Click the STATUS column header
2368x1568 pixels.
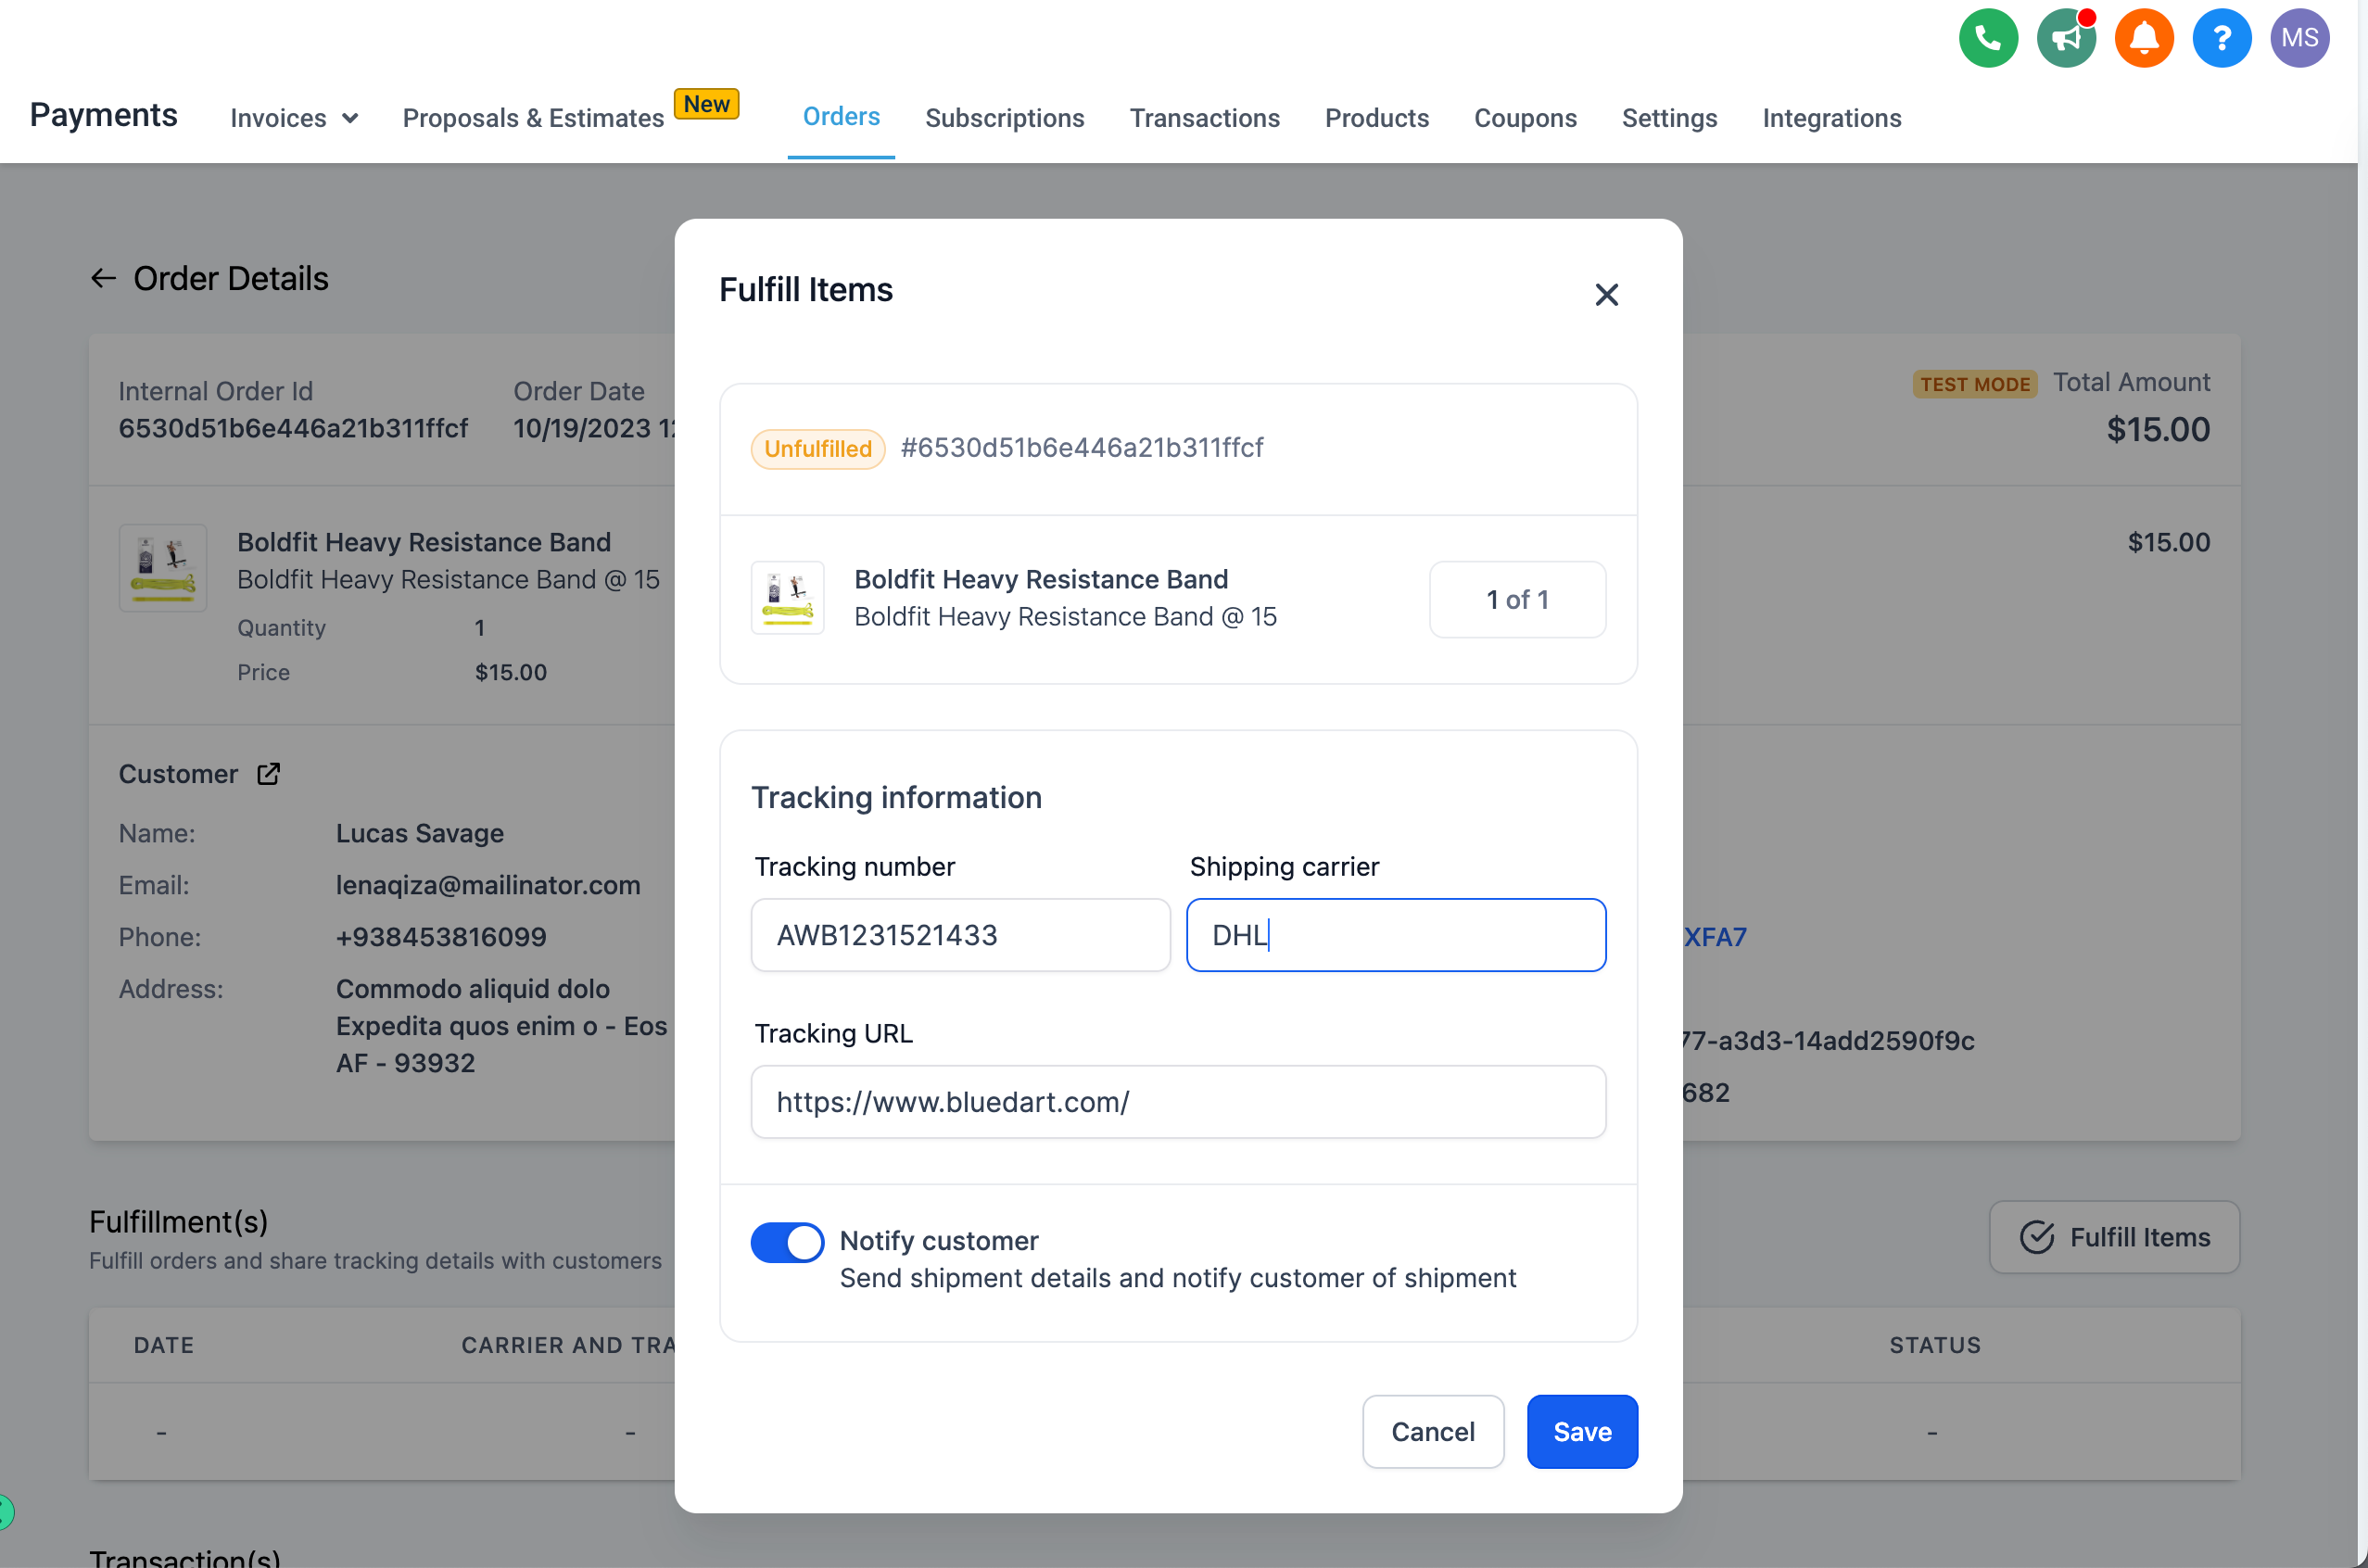click(x=1935, y=1345)
